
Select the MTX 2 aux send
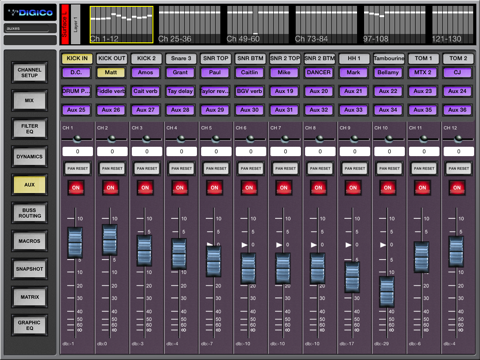pyautogui.click(x=423, y=72)
